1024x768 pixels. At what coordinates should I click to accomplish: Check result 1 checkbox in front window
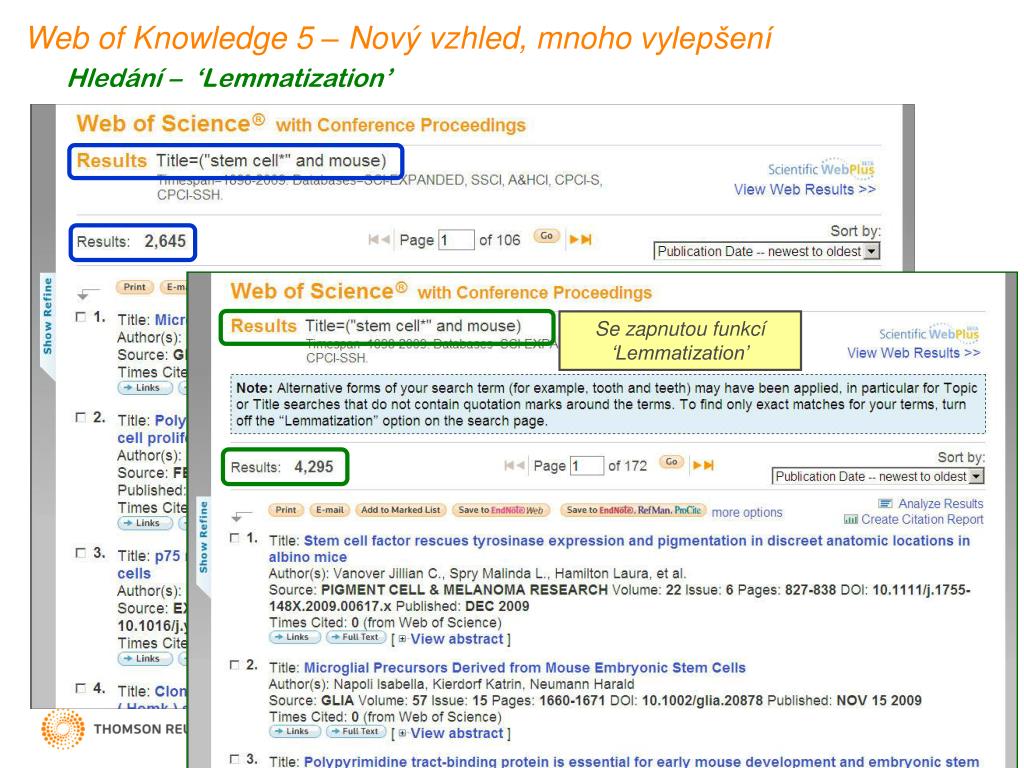234,537
